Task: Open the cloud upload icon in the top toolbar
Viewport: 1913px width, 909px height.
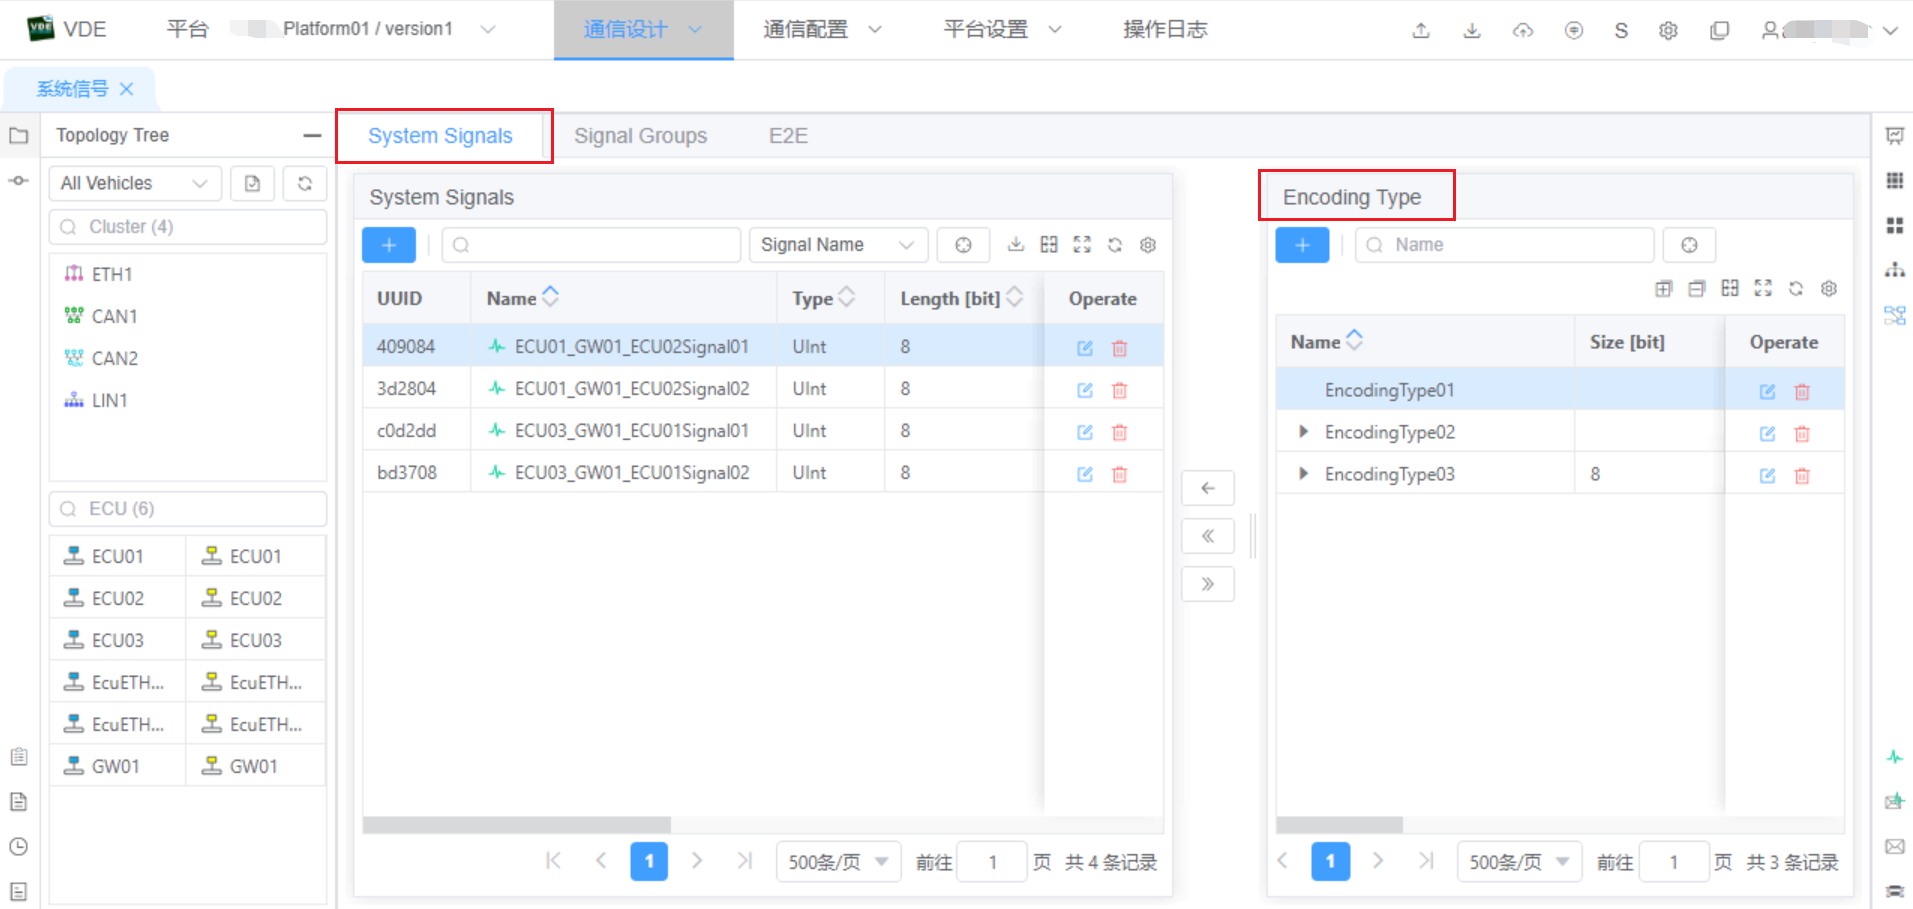Action: click(x=1523, y=30)
